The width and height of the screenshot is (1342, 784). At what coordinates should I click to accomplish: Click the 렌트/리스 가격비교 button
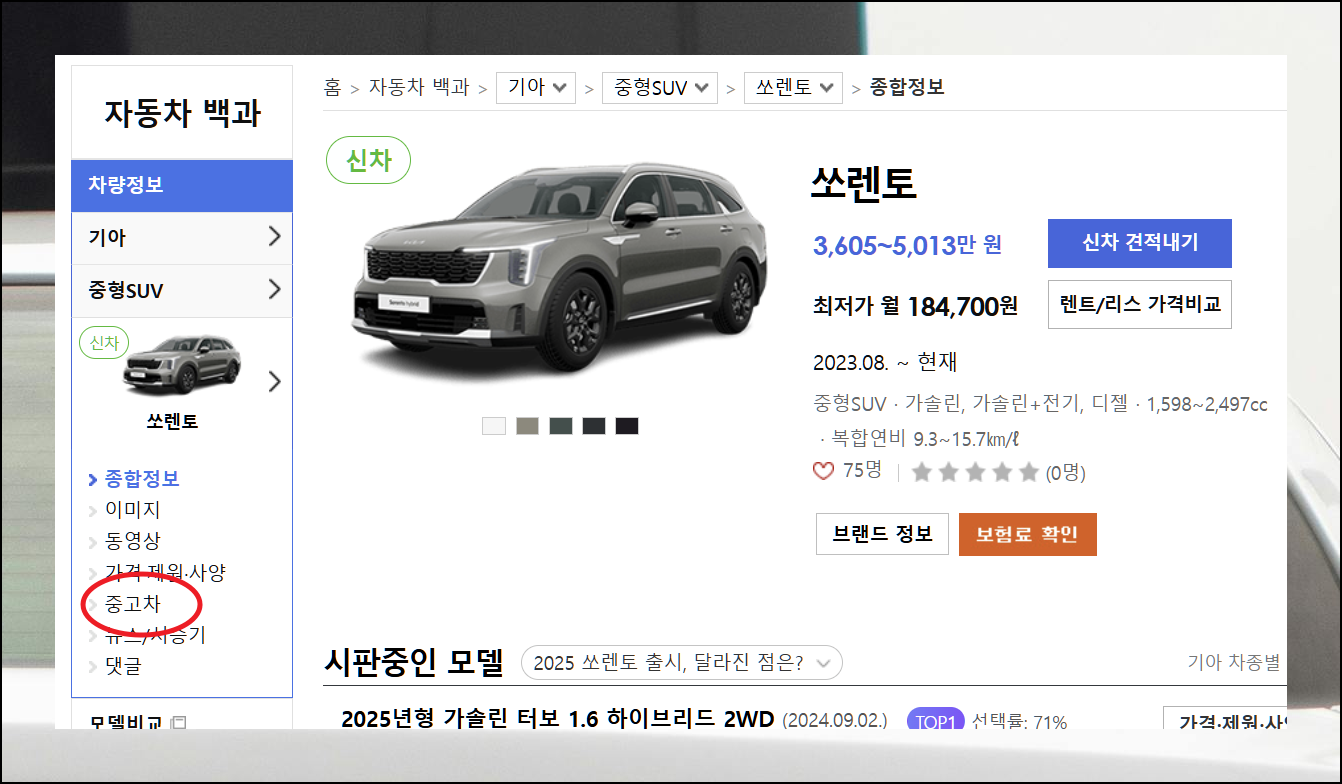point(1140,304)
